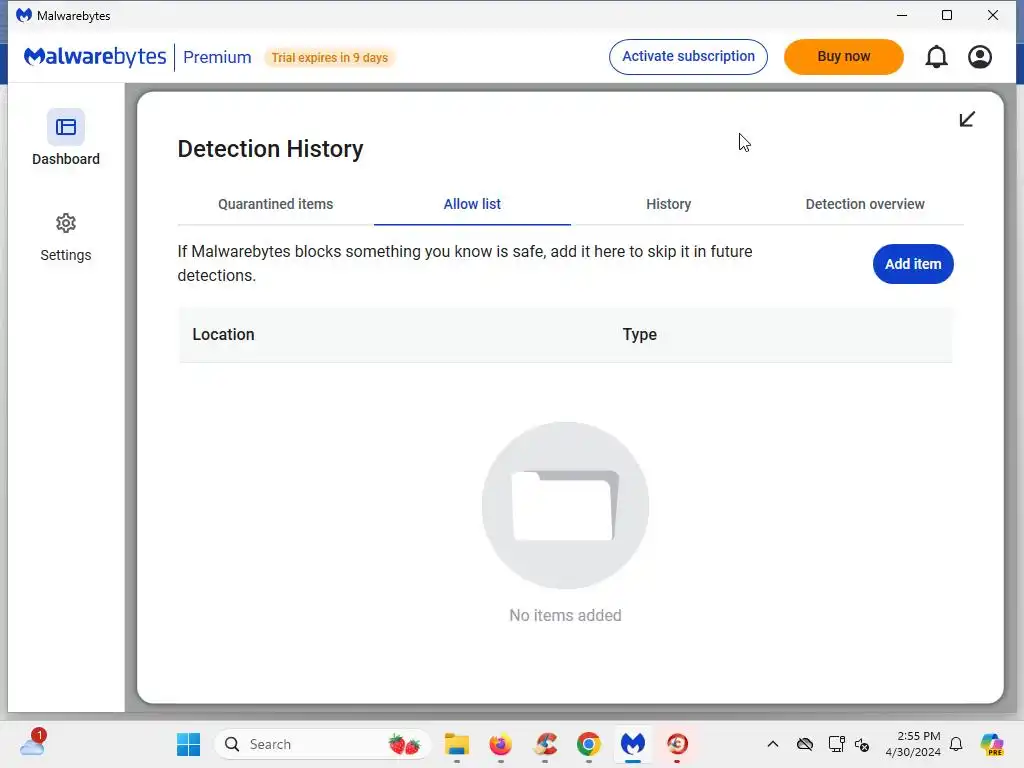This screenshot has width=1024, height=768.
Task: Click the network display tray icon
Action: tap(836, 744)
